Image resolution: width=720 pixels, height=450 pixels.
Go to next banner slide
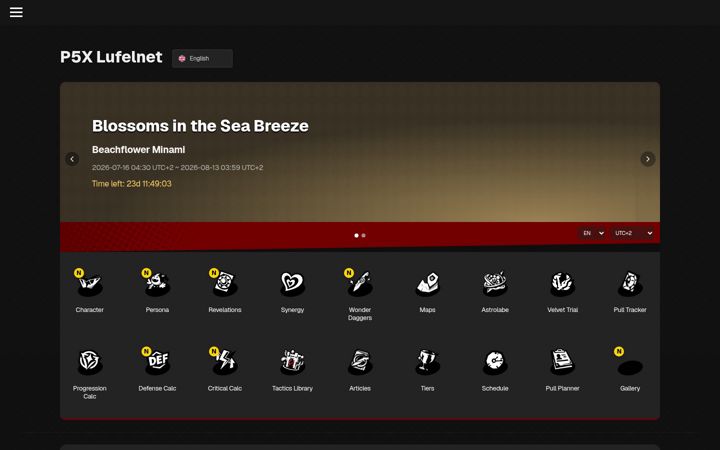[x=648, y=159]
